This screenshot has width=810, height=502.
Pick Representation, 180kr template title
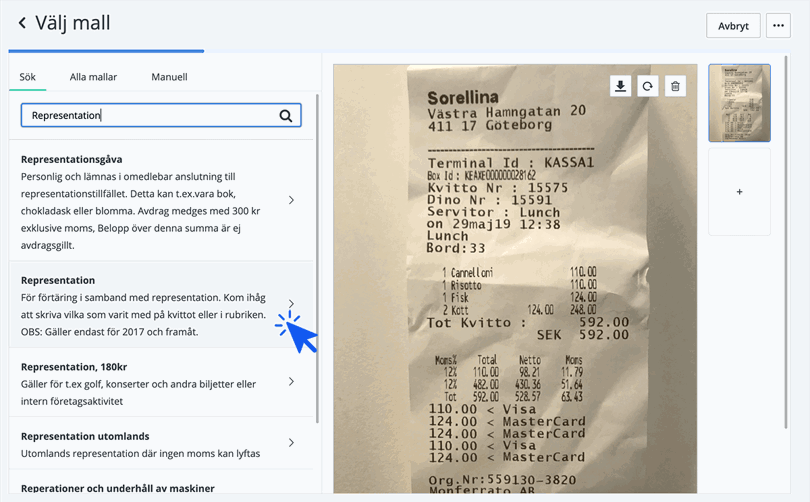click(x=74, y=367)
